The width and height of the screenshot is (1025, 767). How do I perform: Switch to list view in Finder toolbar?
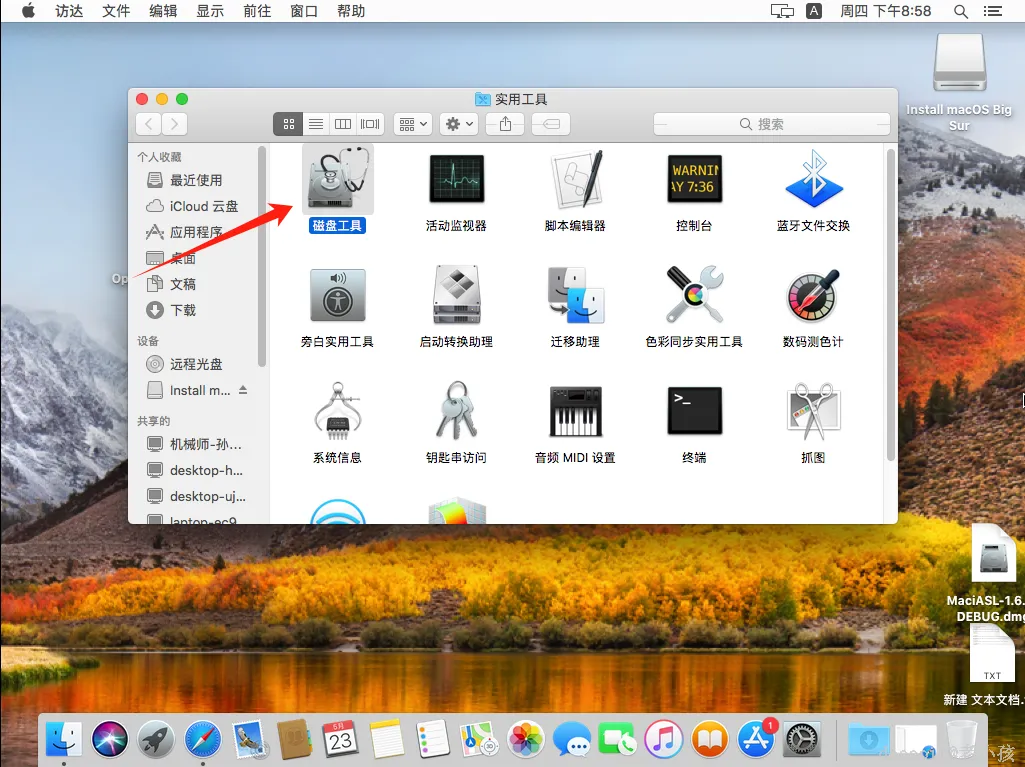point(316,124)
